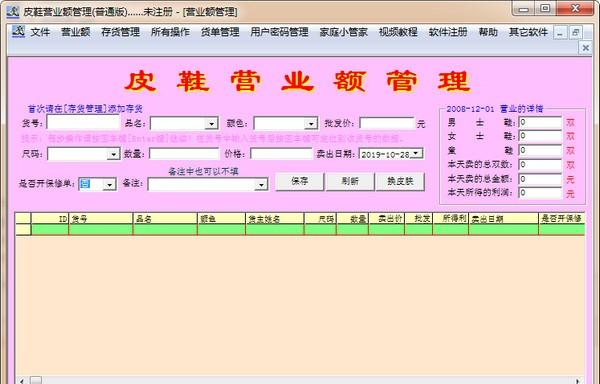Open the 货单管理 menu

(x=220, y=32)
